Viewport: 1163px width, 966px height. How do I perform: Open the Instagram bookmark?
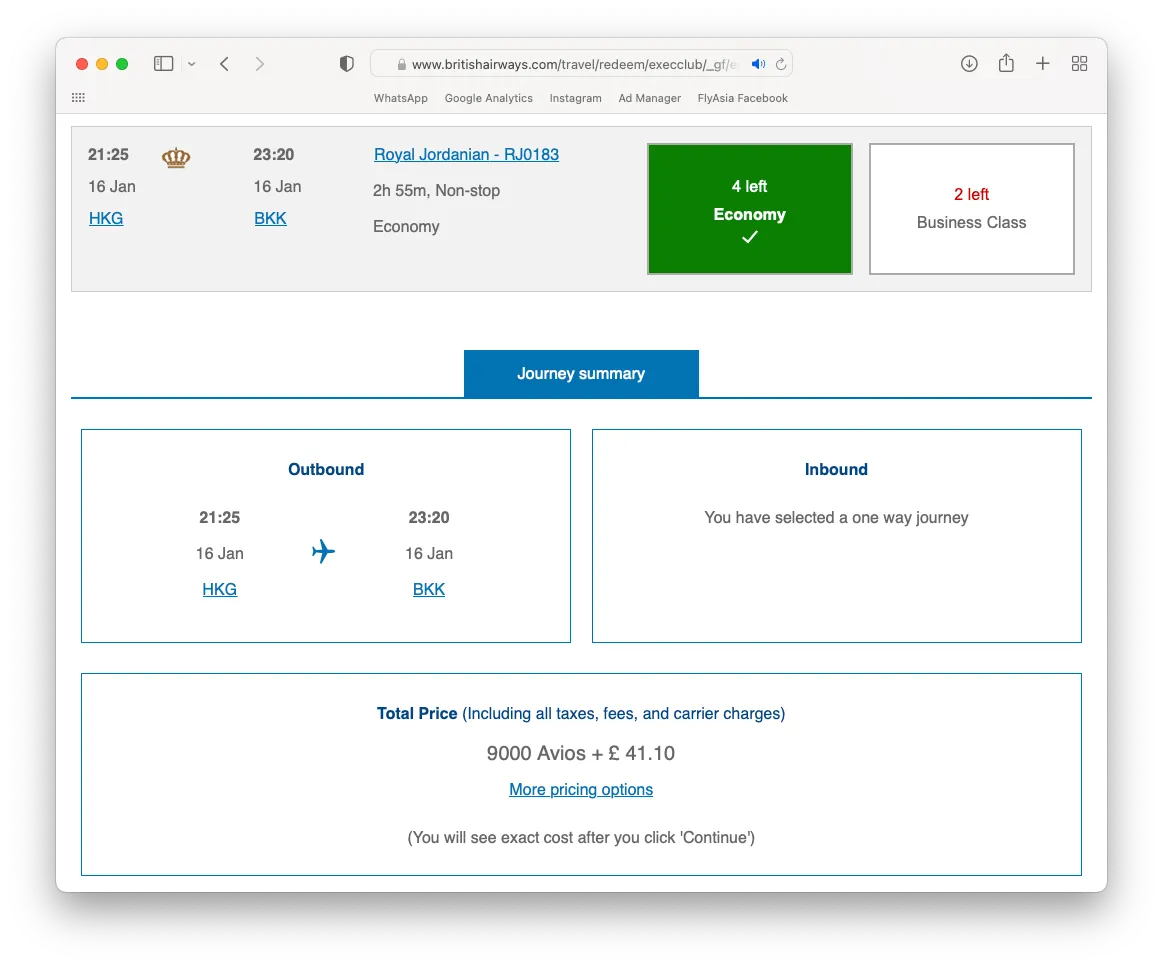tap(576, 98)
